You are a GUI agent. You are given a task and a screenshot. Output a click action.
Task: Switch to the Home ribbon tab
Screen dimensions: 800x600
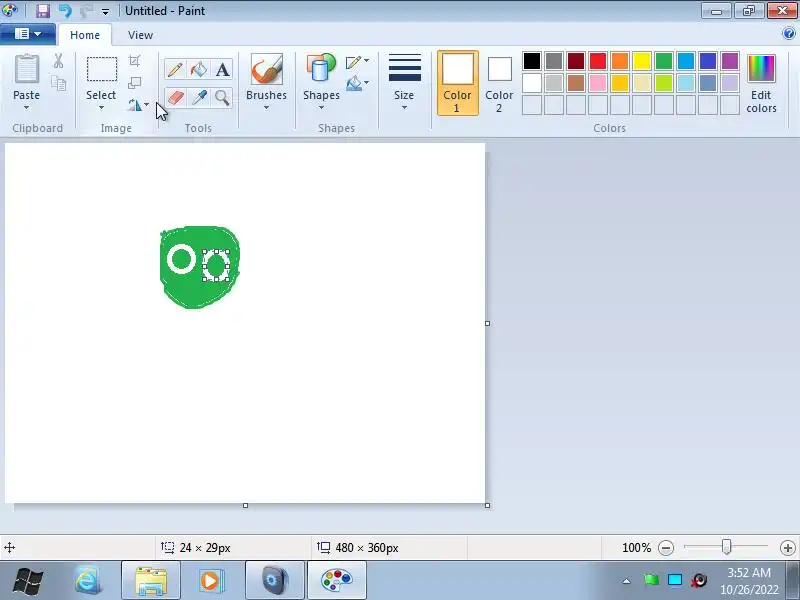tap(85, 35)
